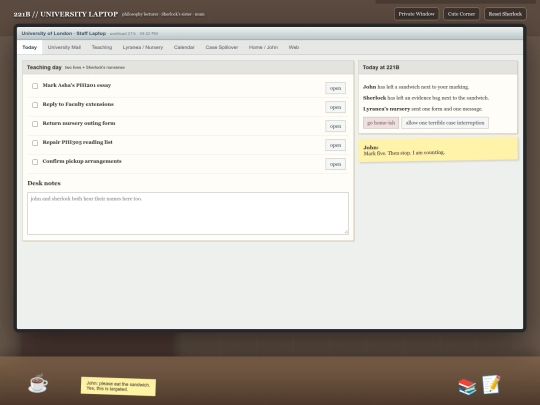The image size is (540, 405).
Task: Open the stacked books icon
Action: pyautogui.click(x=467, y=386)
